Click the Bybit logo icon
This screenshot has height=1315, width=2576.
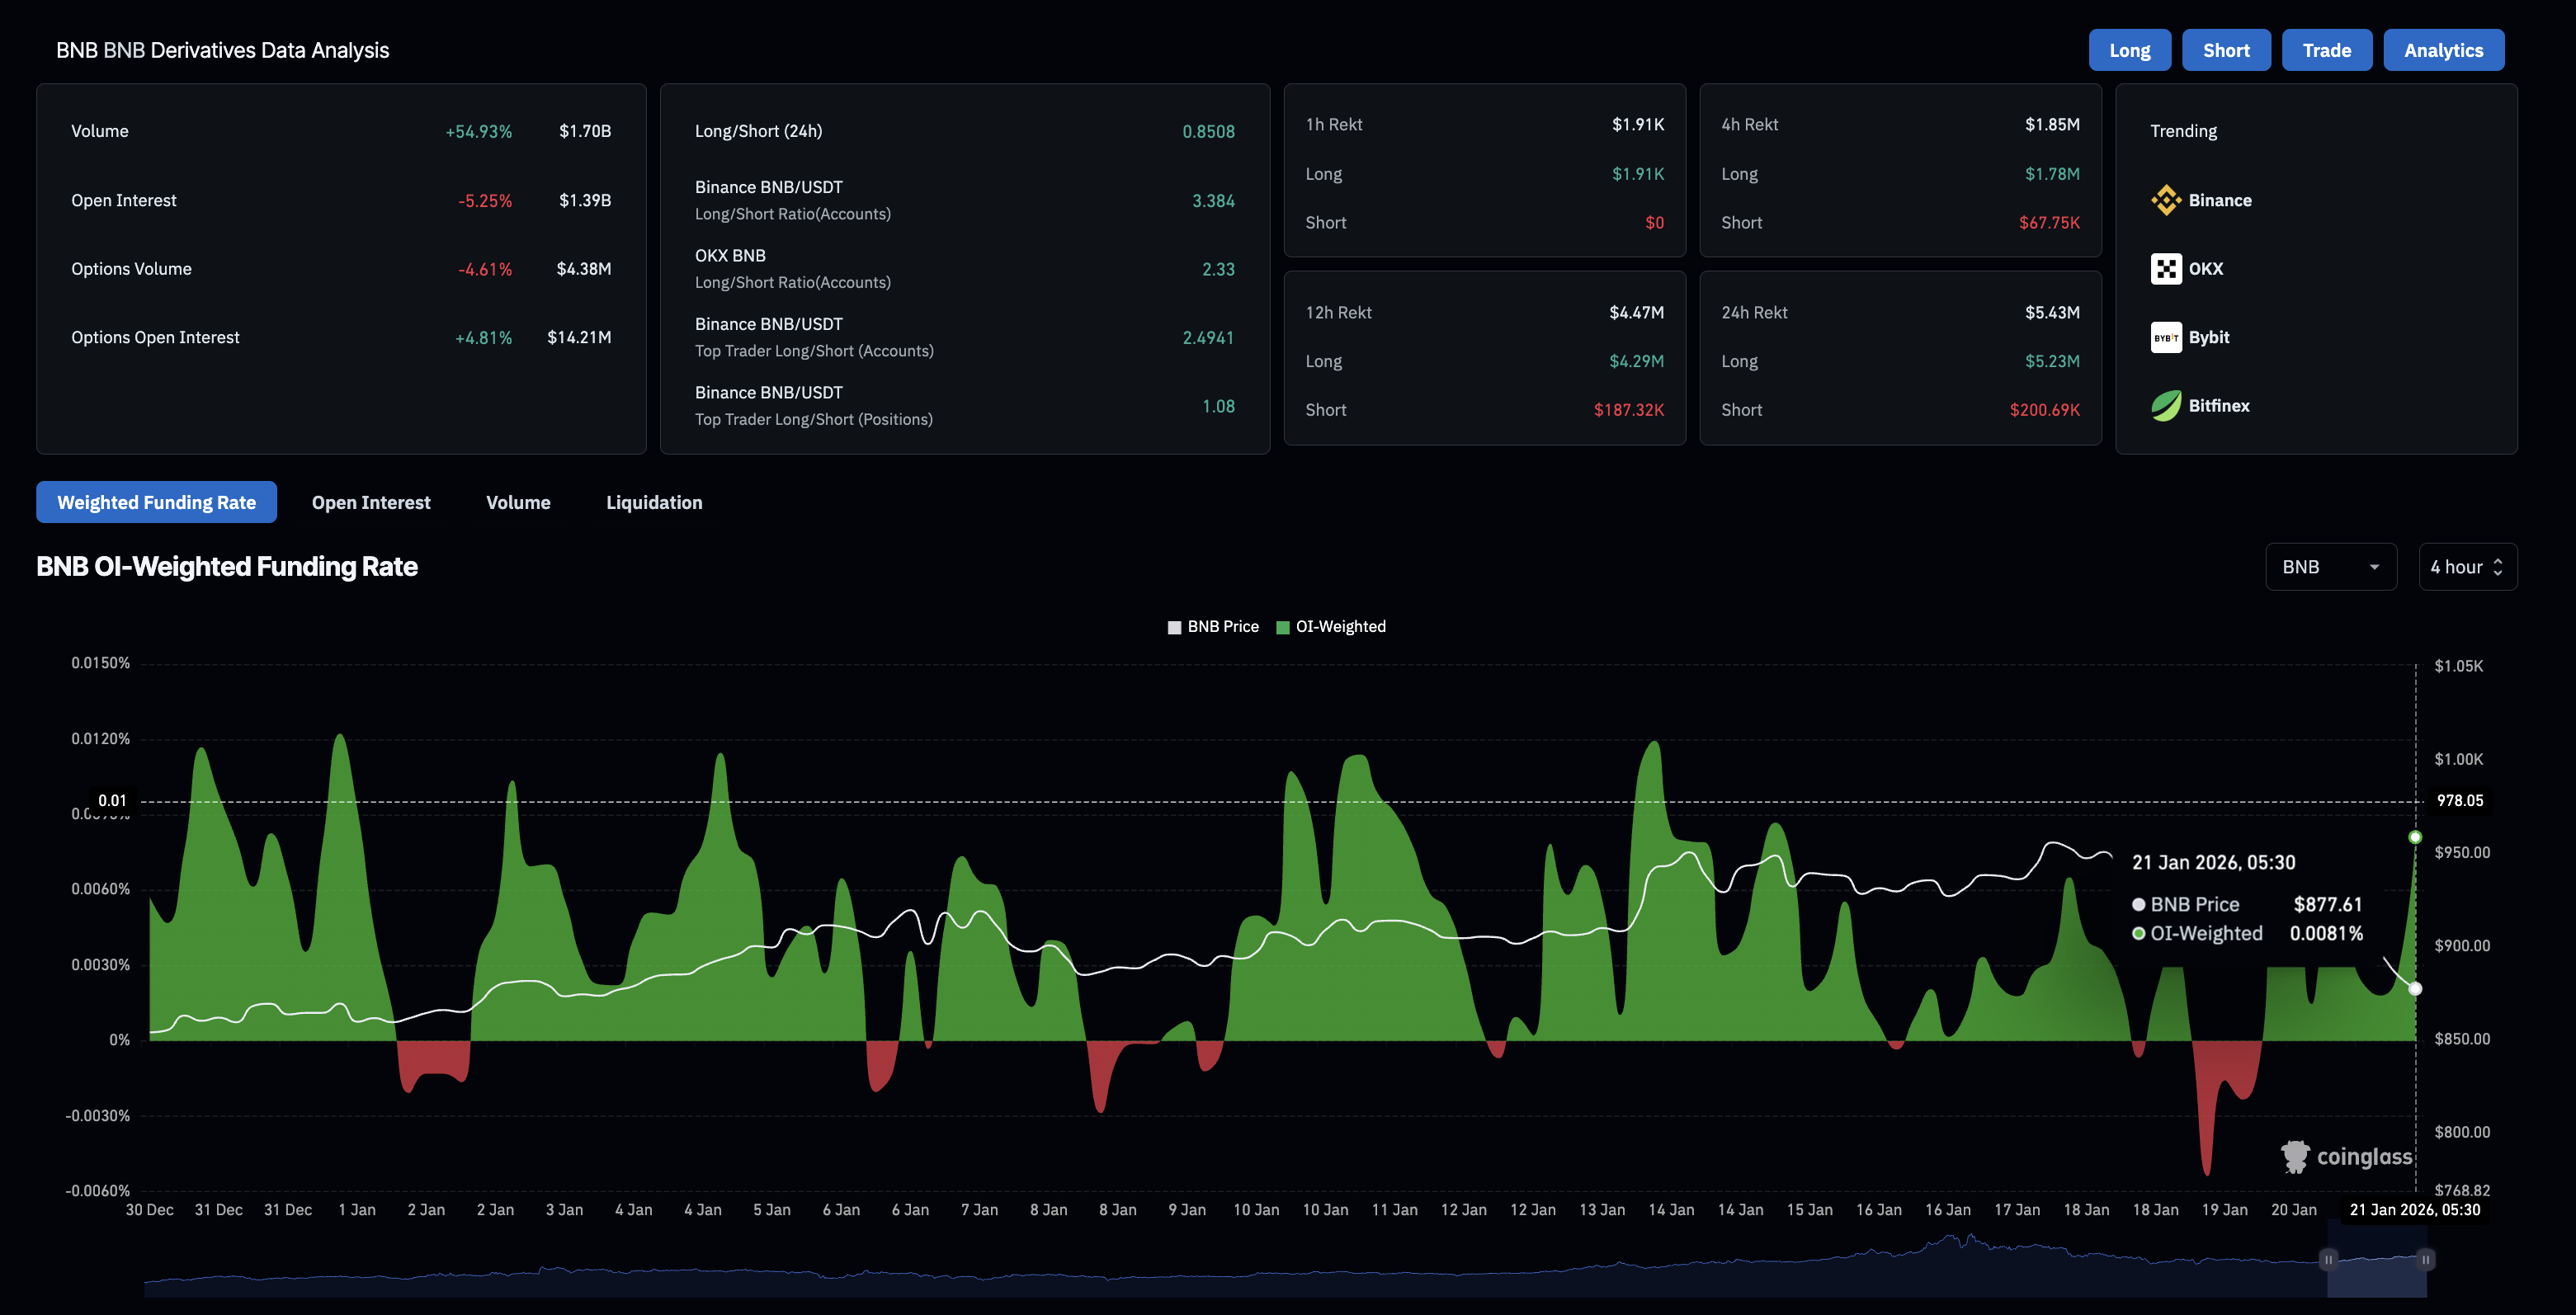[2165, 338]
